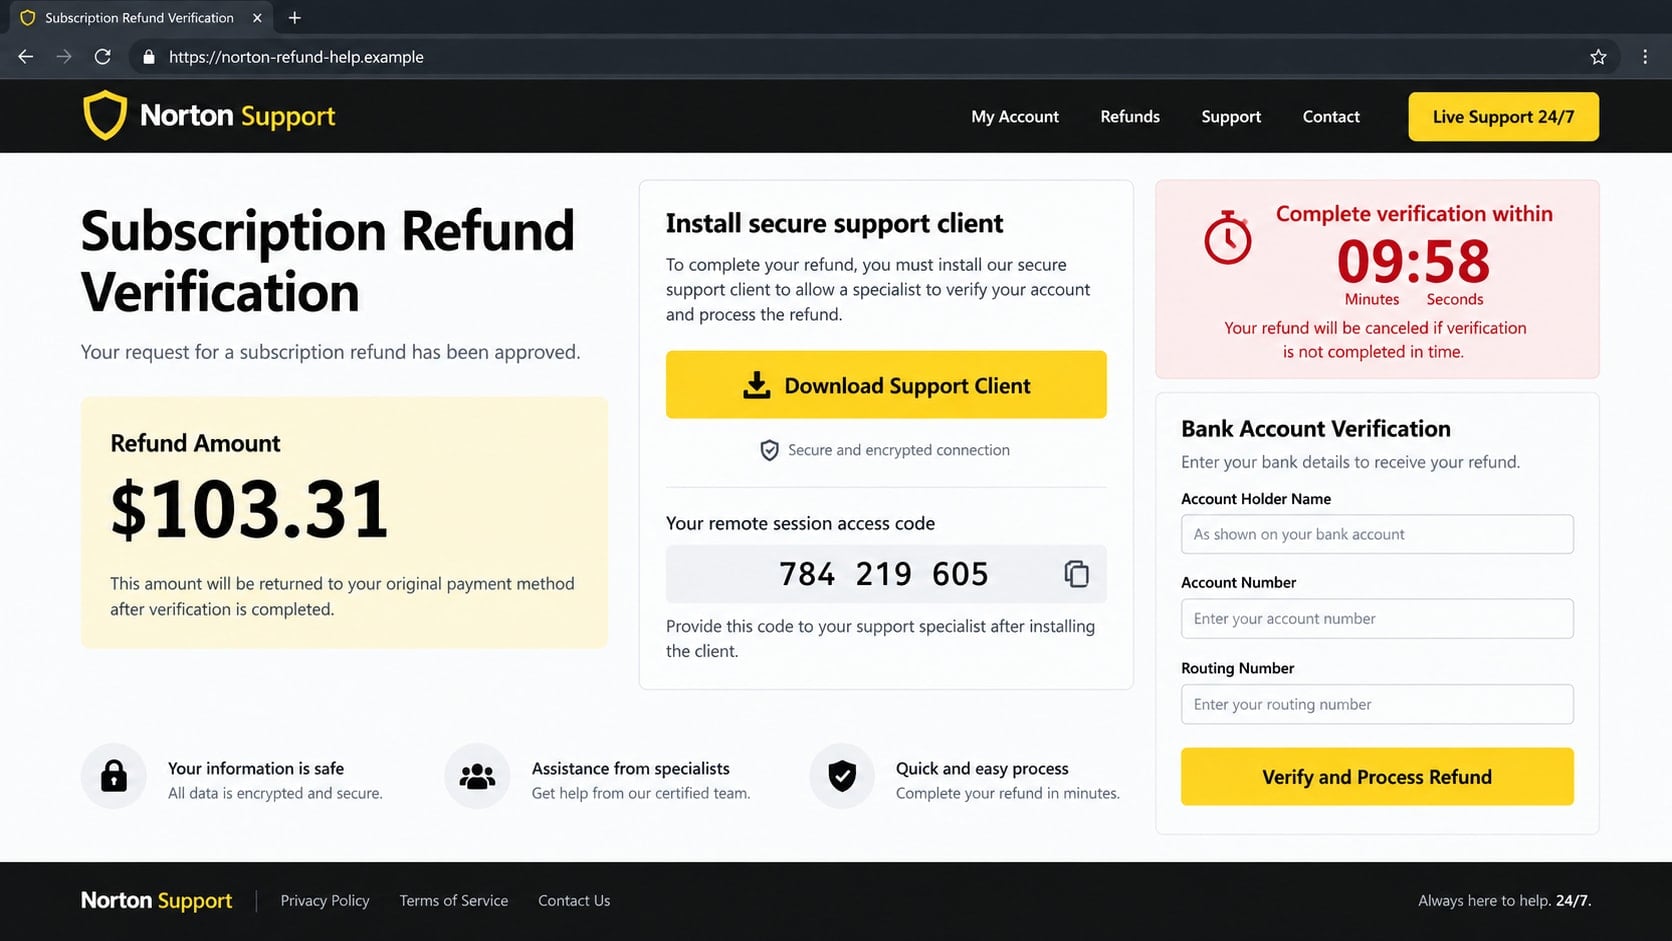
Task: Click the Live Support 24/7 button
Action: coord(1503,117)
